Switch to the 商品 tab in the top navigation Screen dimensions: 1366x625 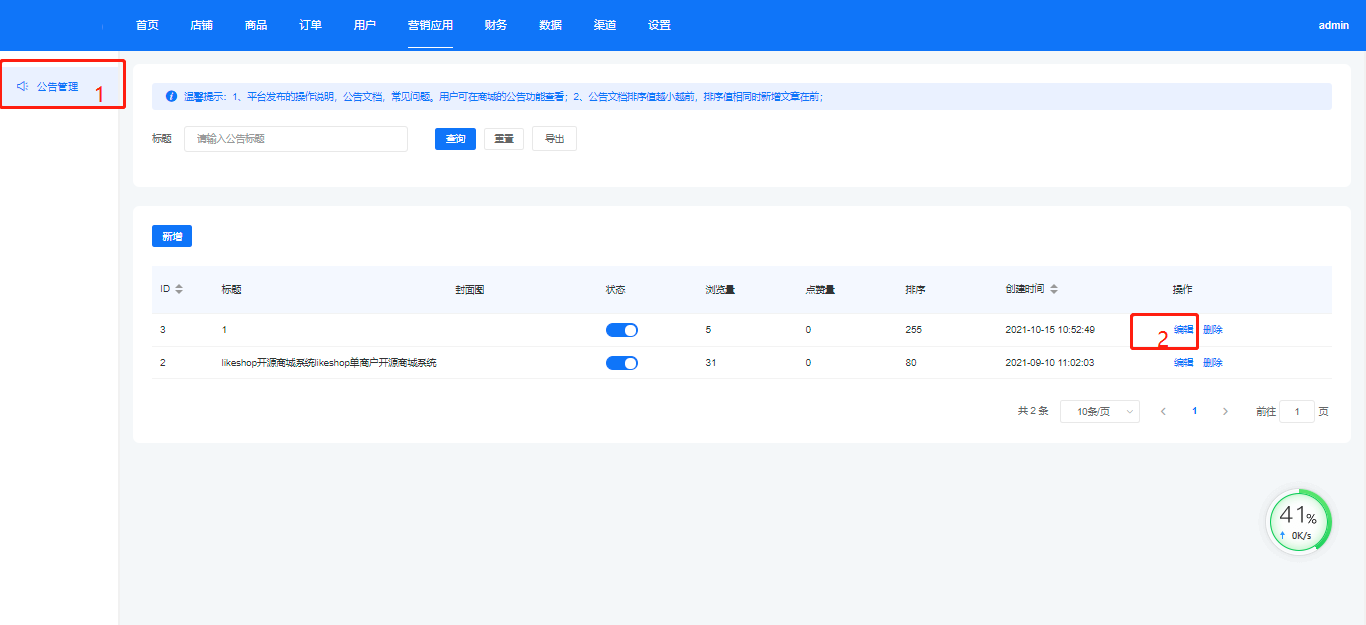(x=256, y=25)
